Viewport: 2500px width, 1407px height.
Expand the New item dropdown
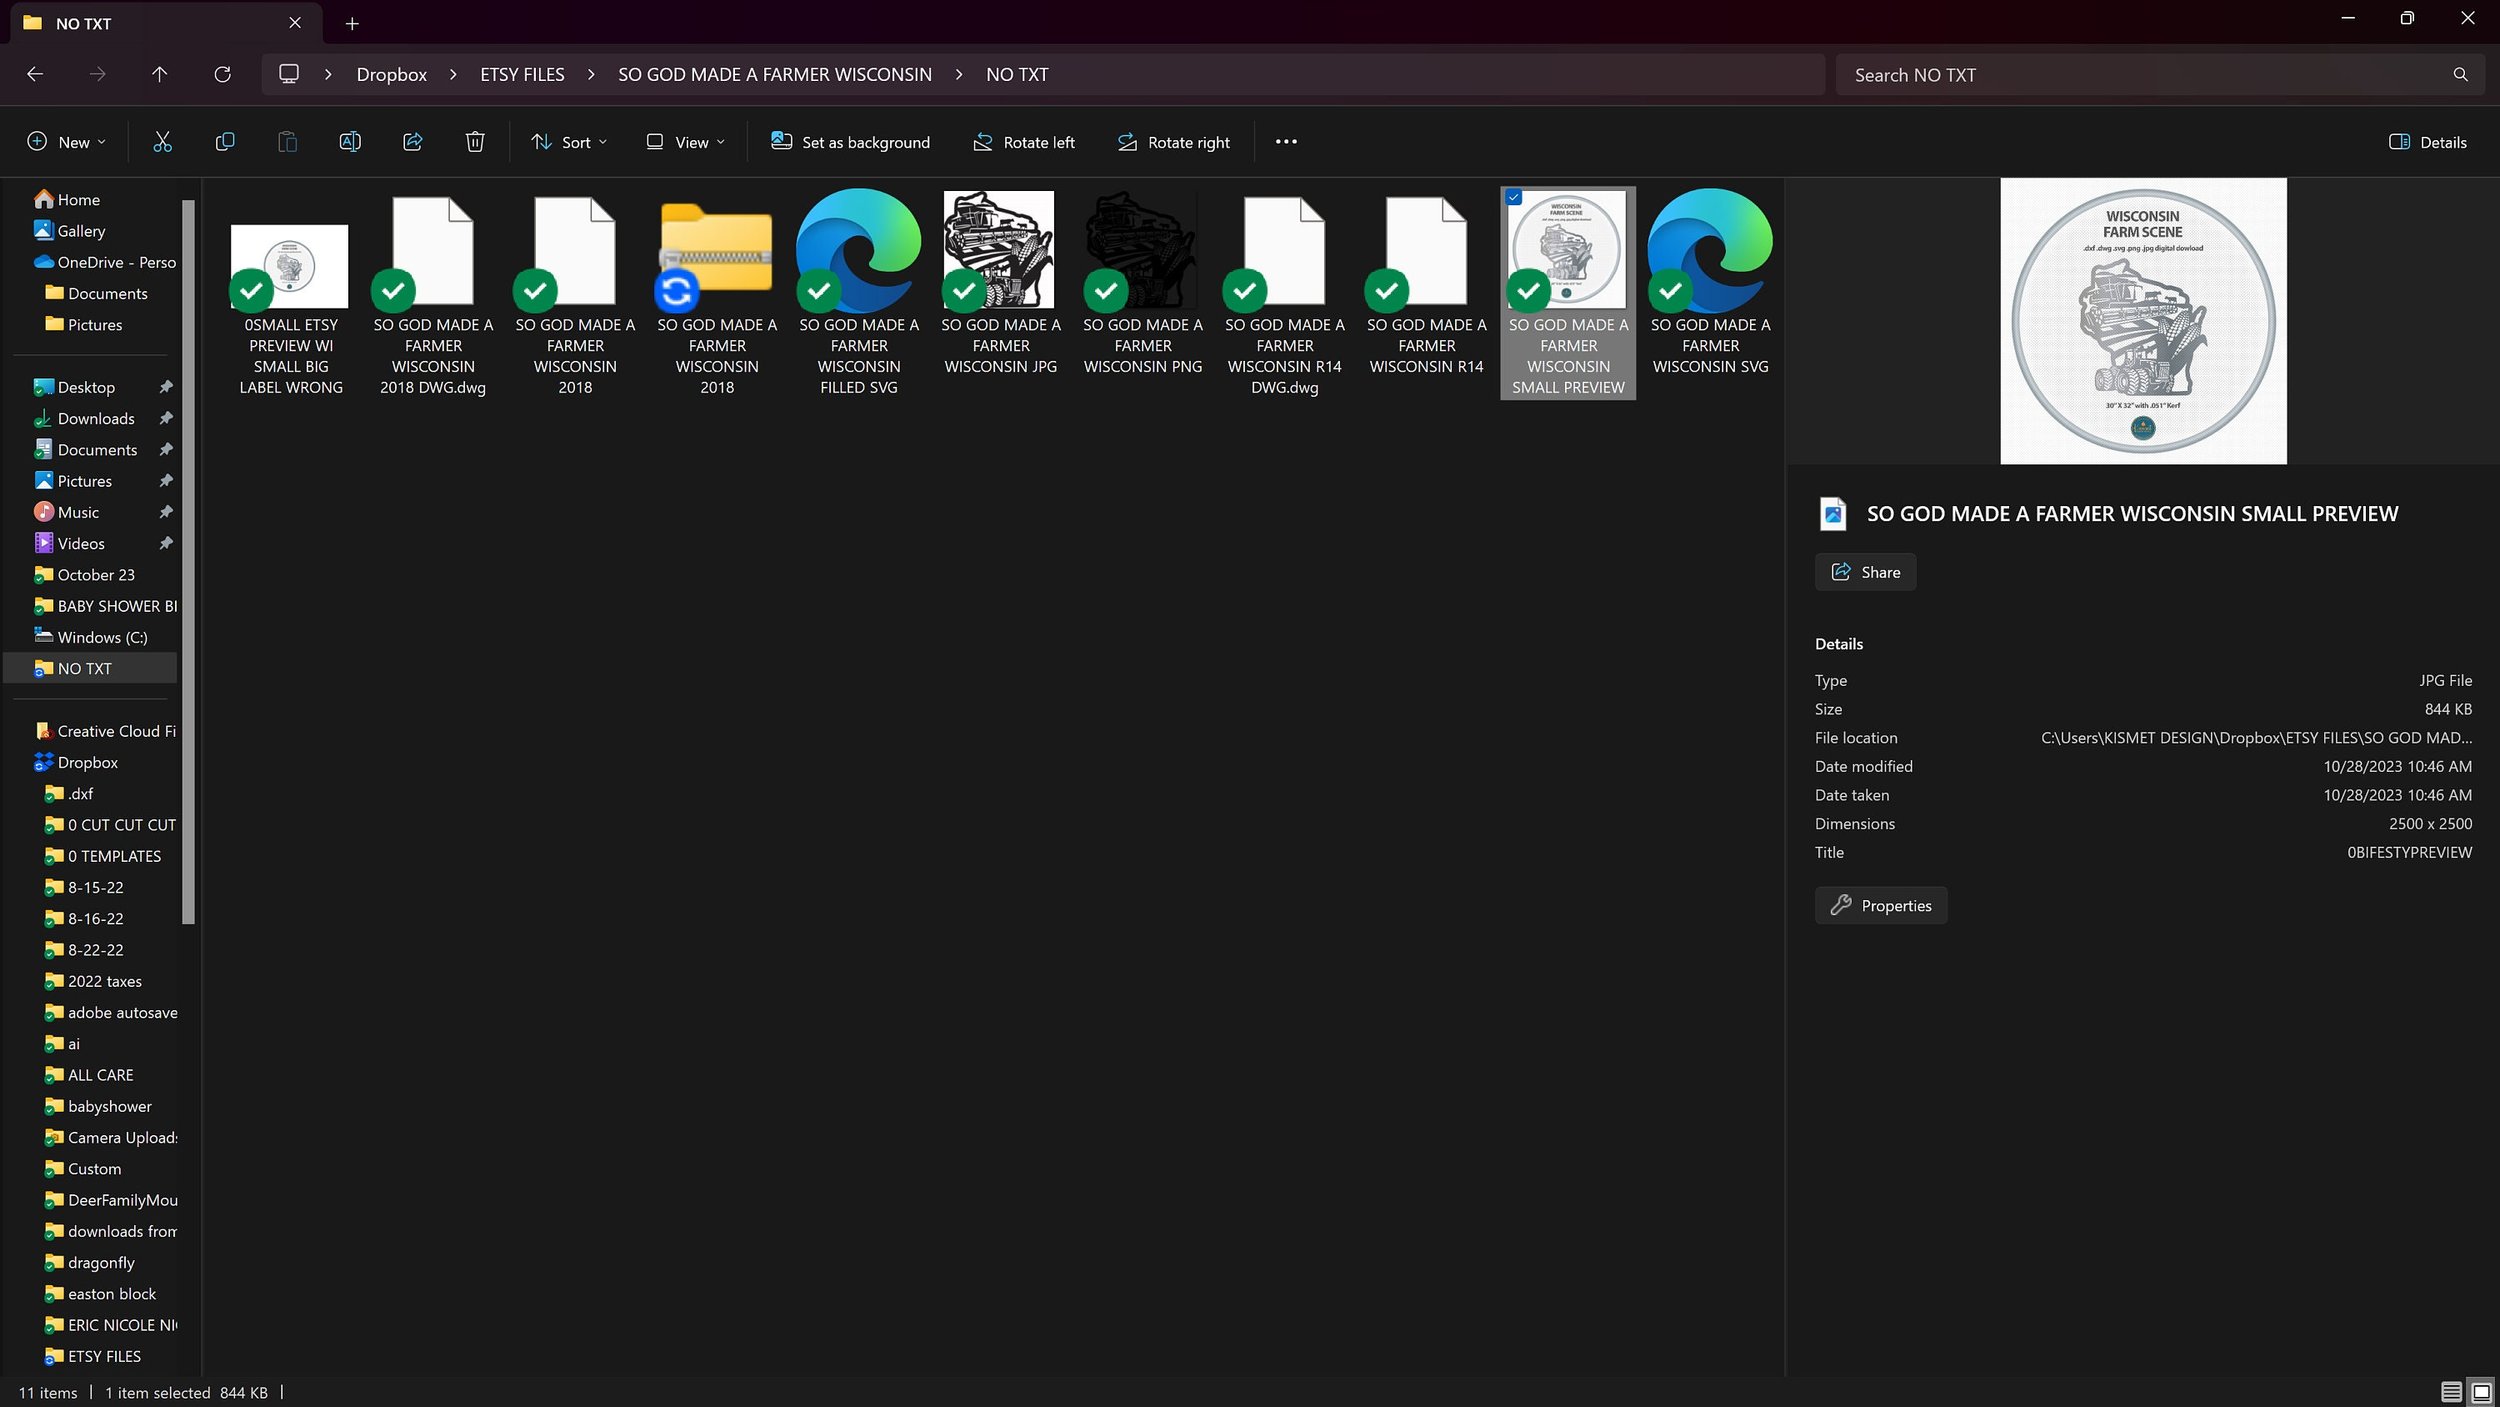click(67, 142)
